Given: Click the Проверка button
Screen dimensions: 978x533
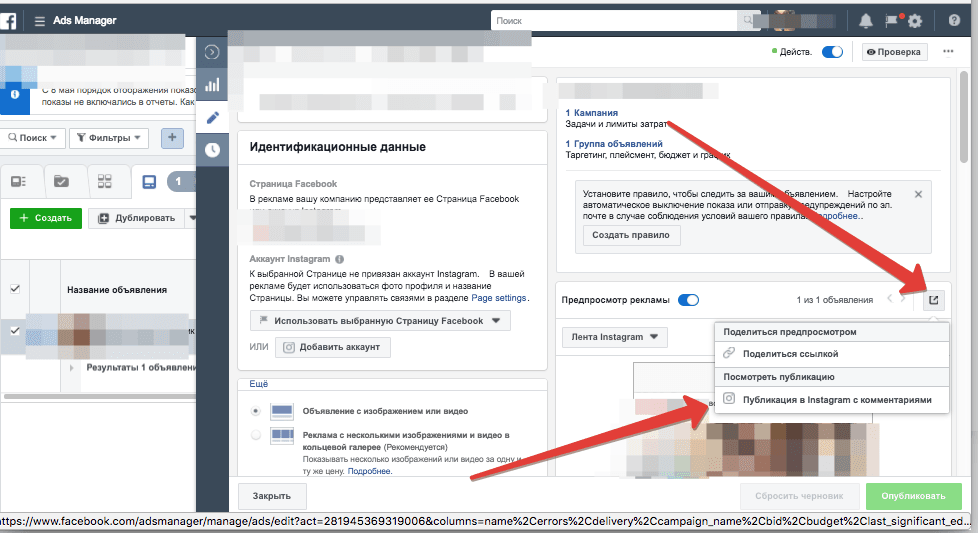Looking at the screenshot, I should click(x=894, y=52).
